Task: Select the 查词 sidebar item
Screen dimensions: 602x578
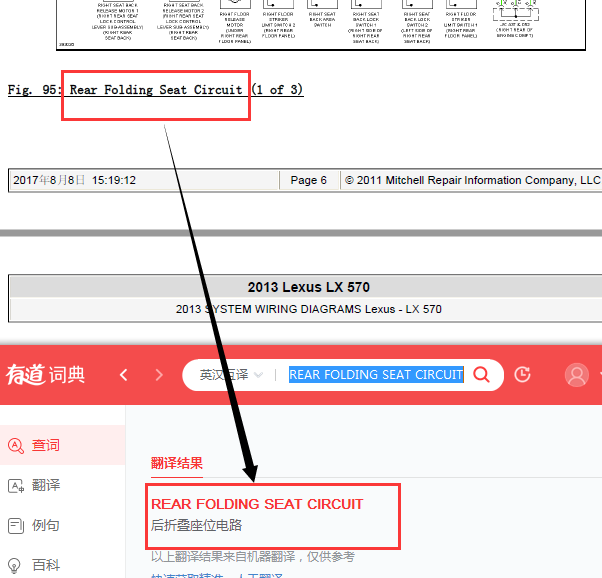Action: (x=63, y=445)
